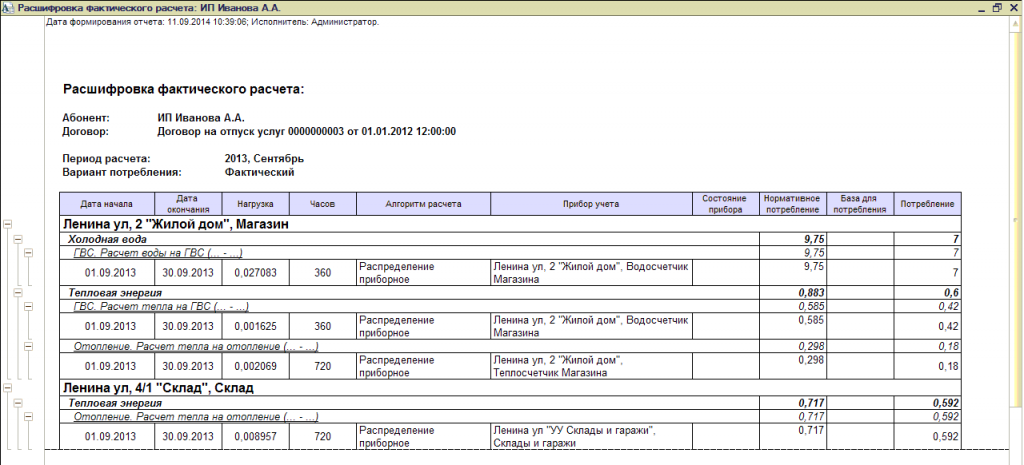Click 'ГВС. Расчет воды на ГВС (... - ...)' row
The image size is (1024, 465).
409,253
